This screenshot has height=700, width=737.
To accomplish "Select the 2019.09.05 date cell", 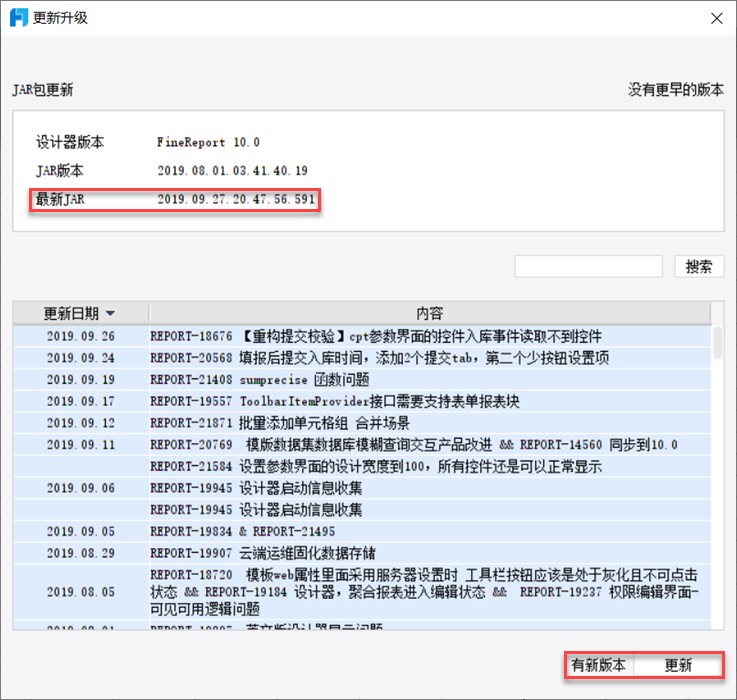I will tap(80, 531).
